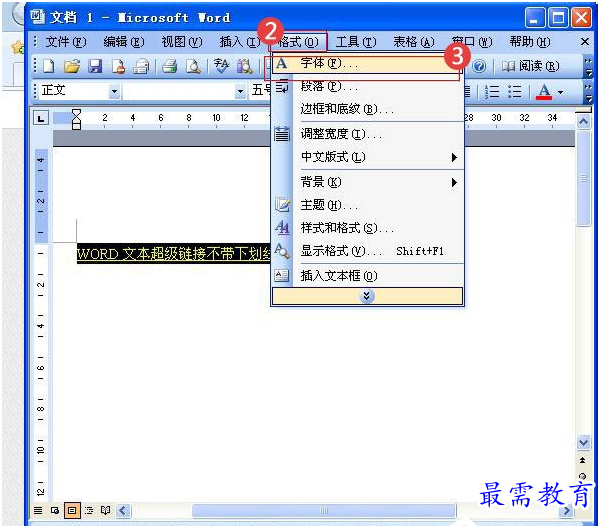Expand Standard toolbar options arrow
601x526 pixels.
click(x=588, y=67)
